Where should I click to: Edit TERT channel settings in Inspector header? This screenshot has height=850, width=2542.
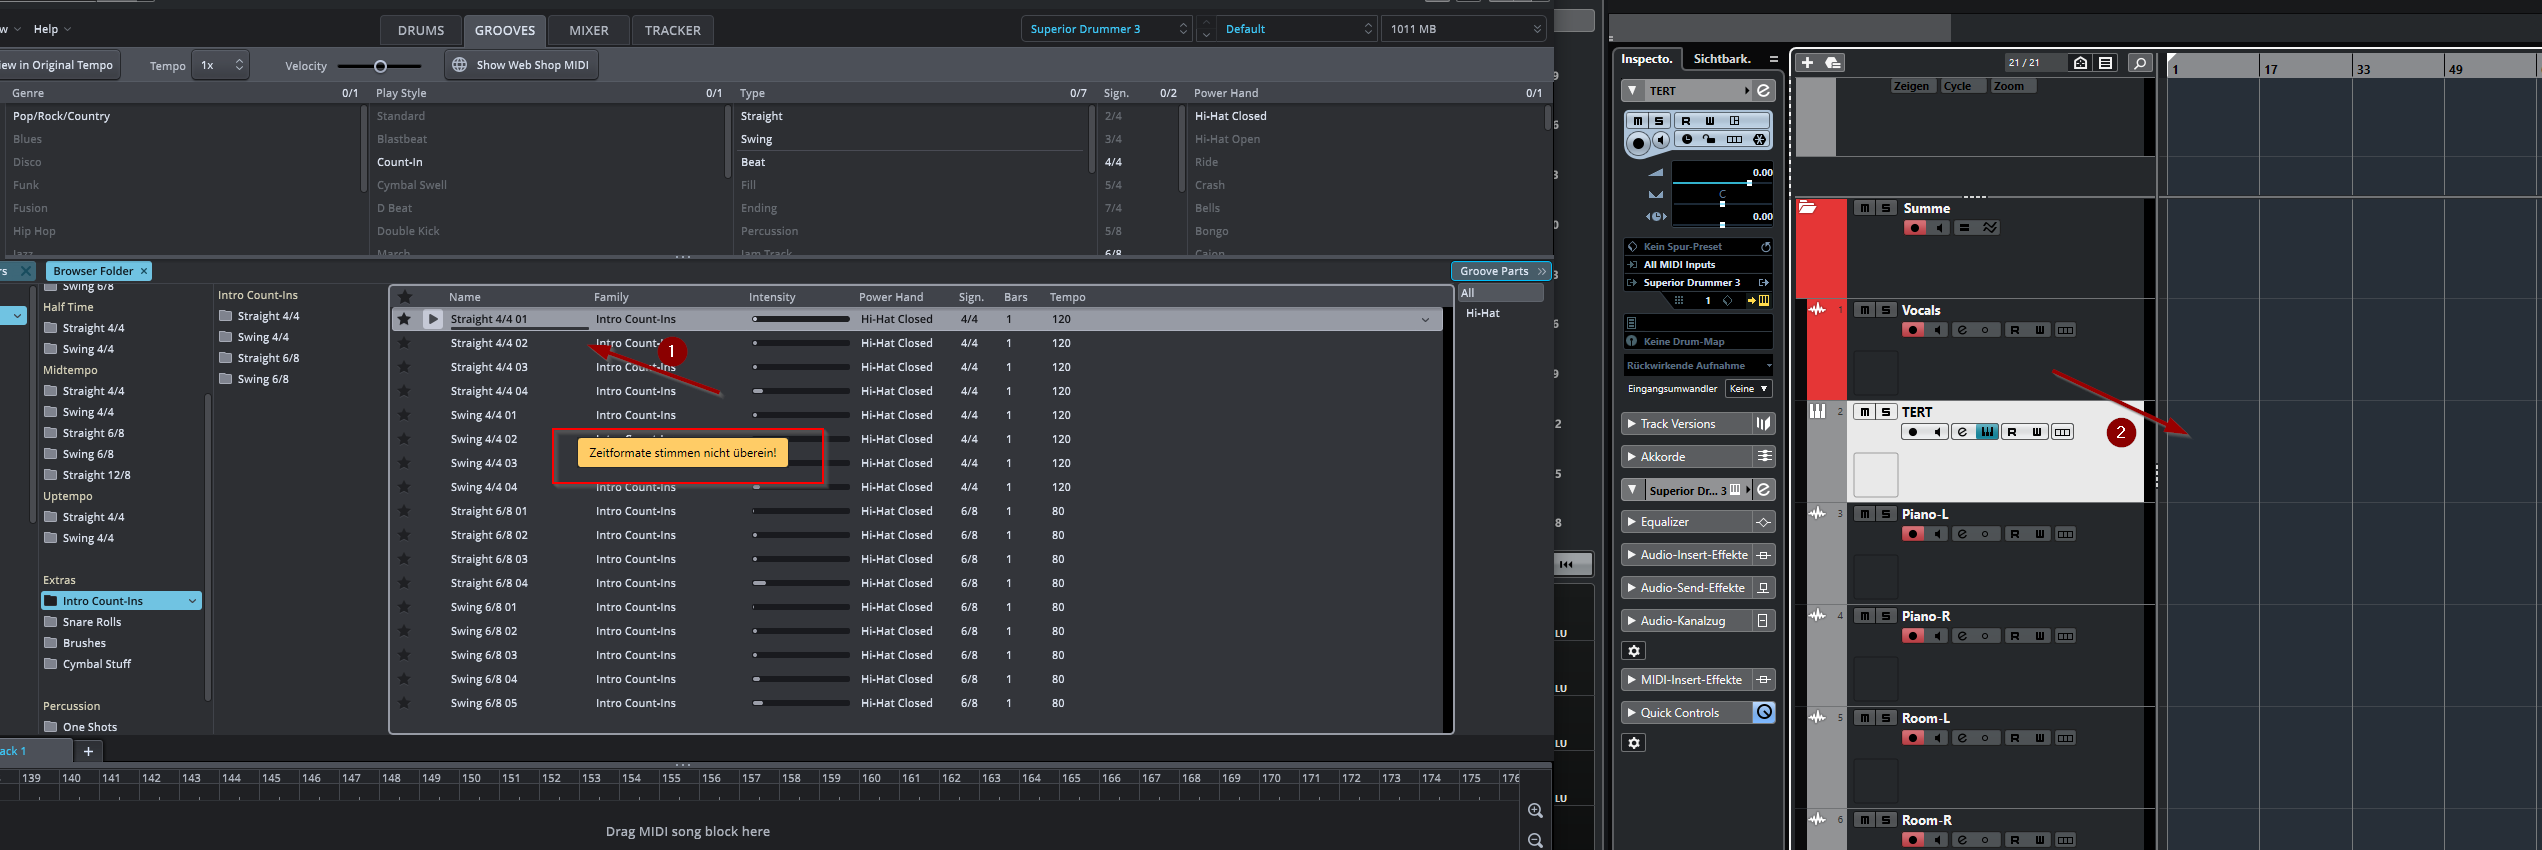click(1764, 91)
